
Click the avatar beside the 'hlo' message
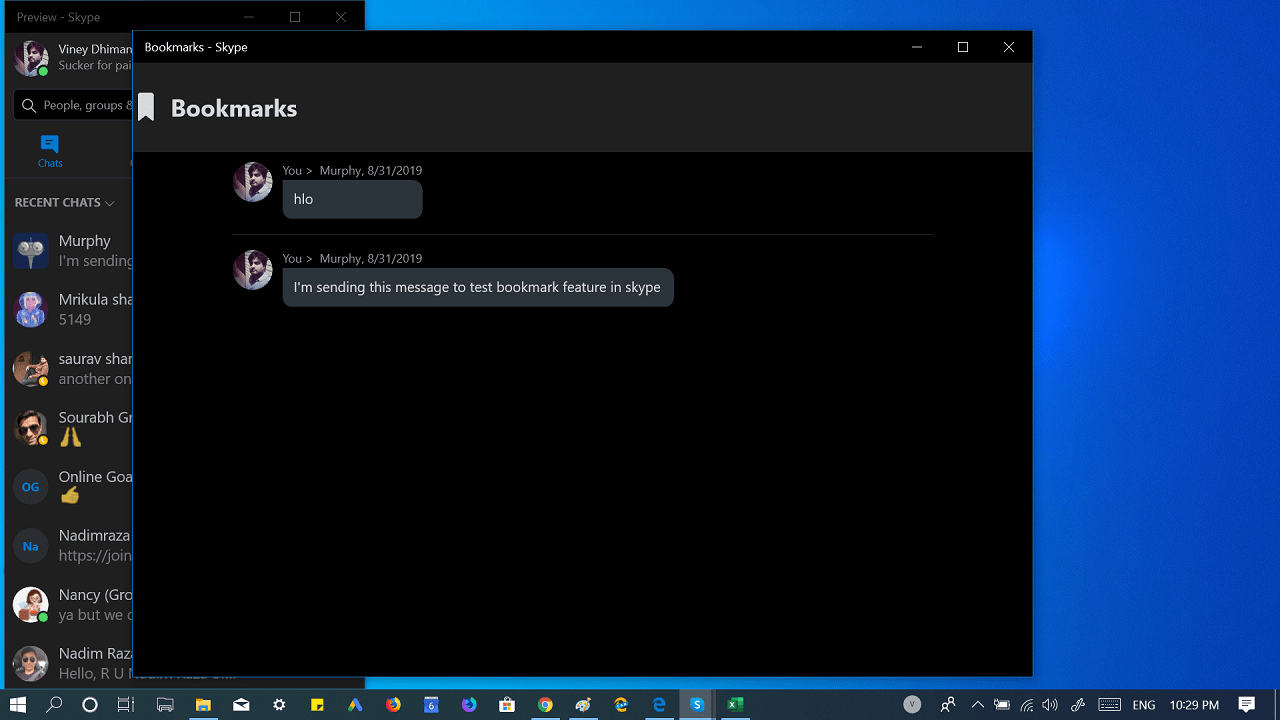tap(253, 182)
